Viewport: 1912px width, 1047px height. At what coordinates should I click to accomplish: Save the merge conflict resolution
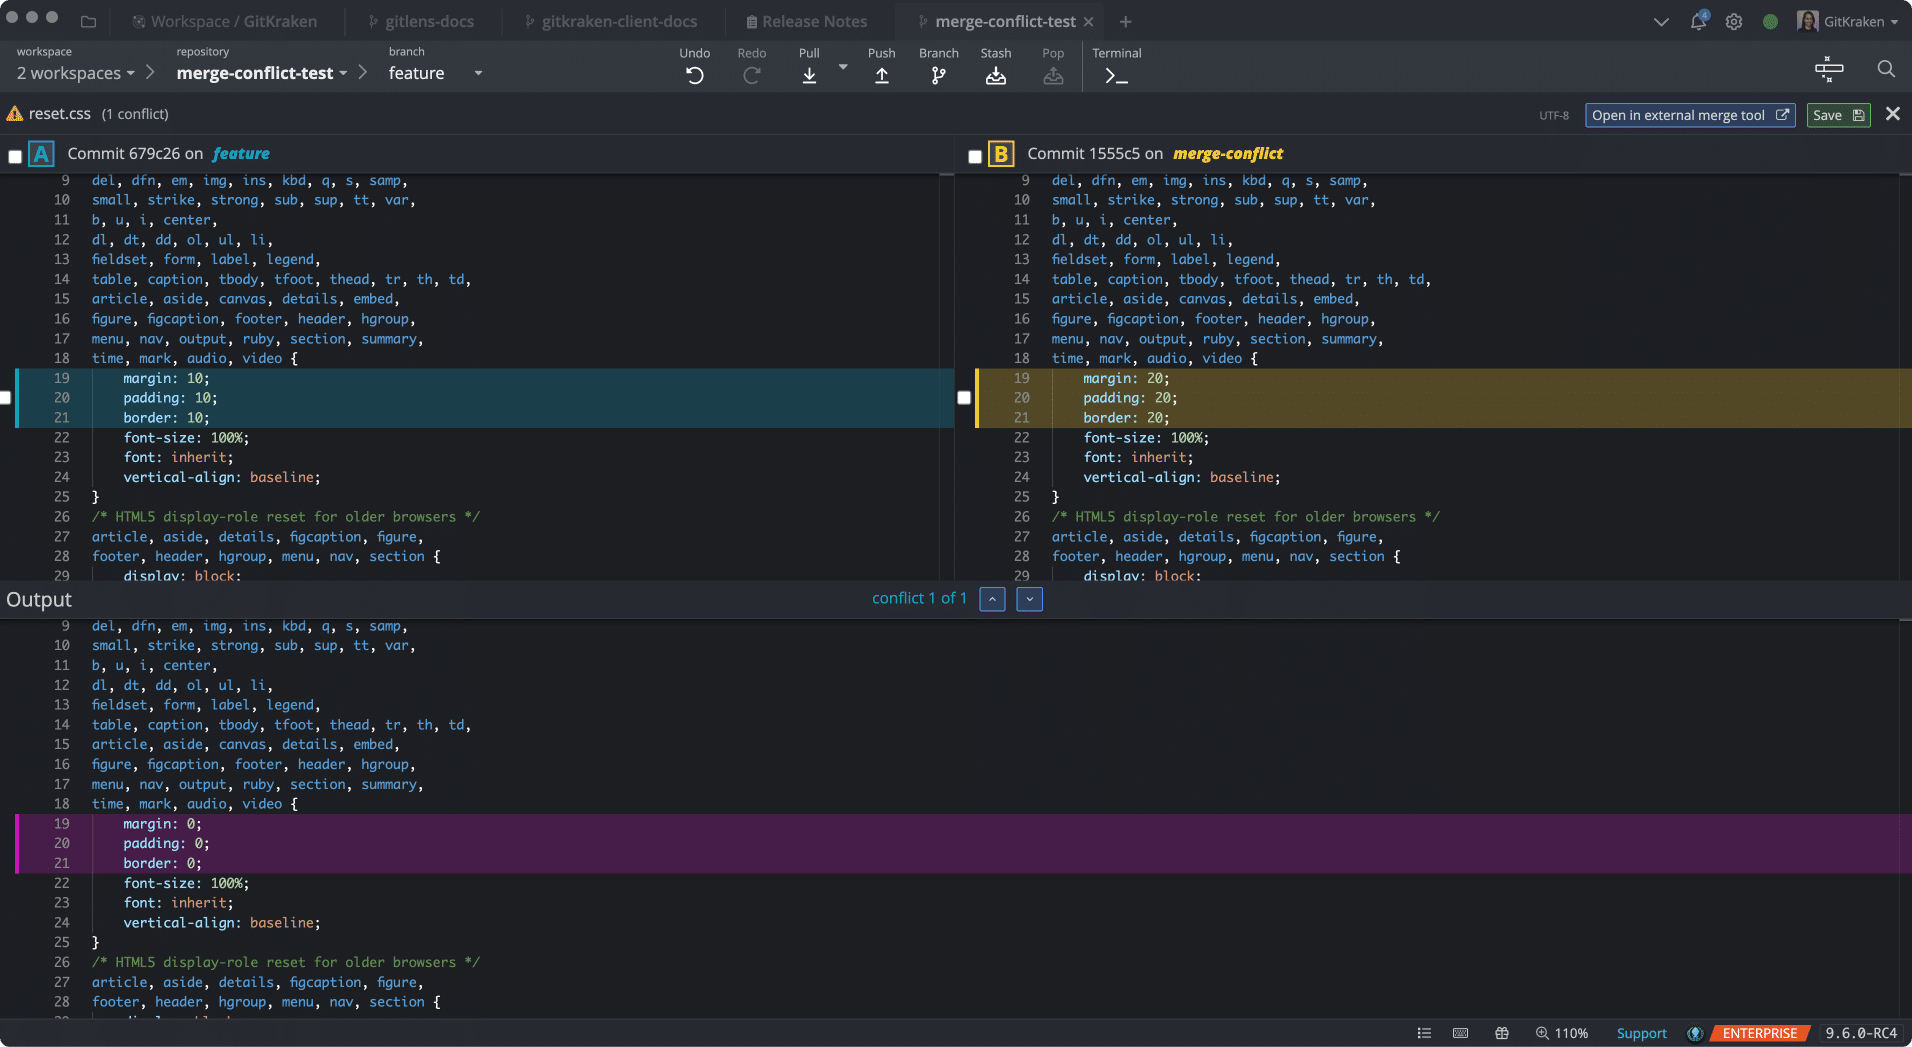pyautogui.click(x=1838, y=115)
